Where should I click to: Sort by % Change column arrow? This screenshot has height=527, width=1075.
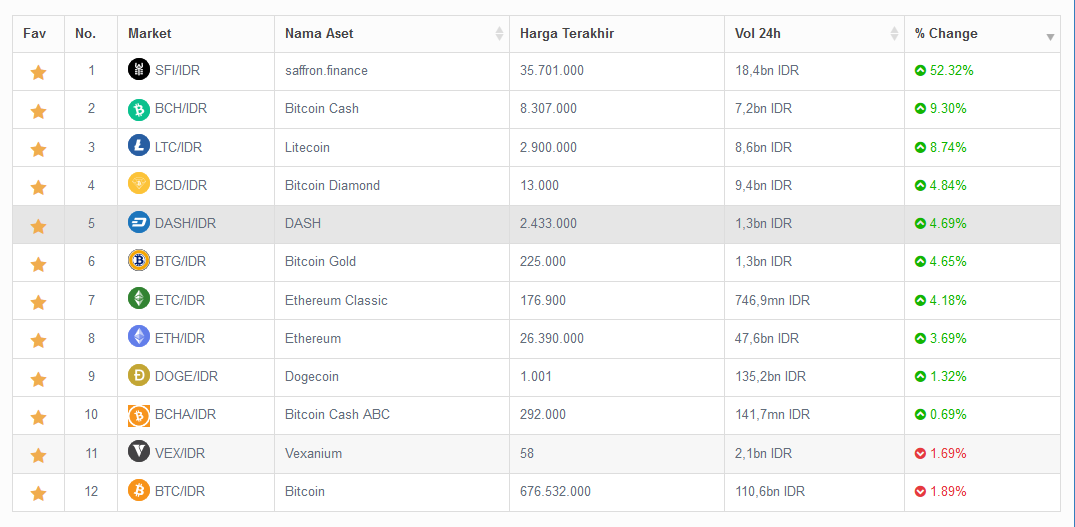click(x=1050, y=36)
